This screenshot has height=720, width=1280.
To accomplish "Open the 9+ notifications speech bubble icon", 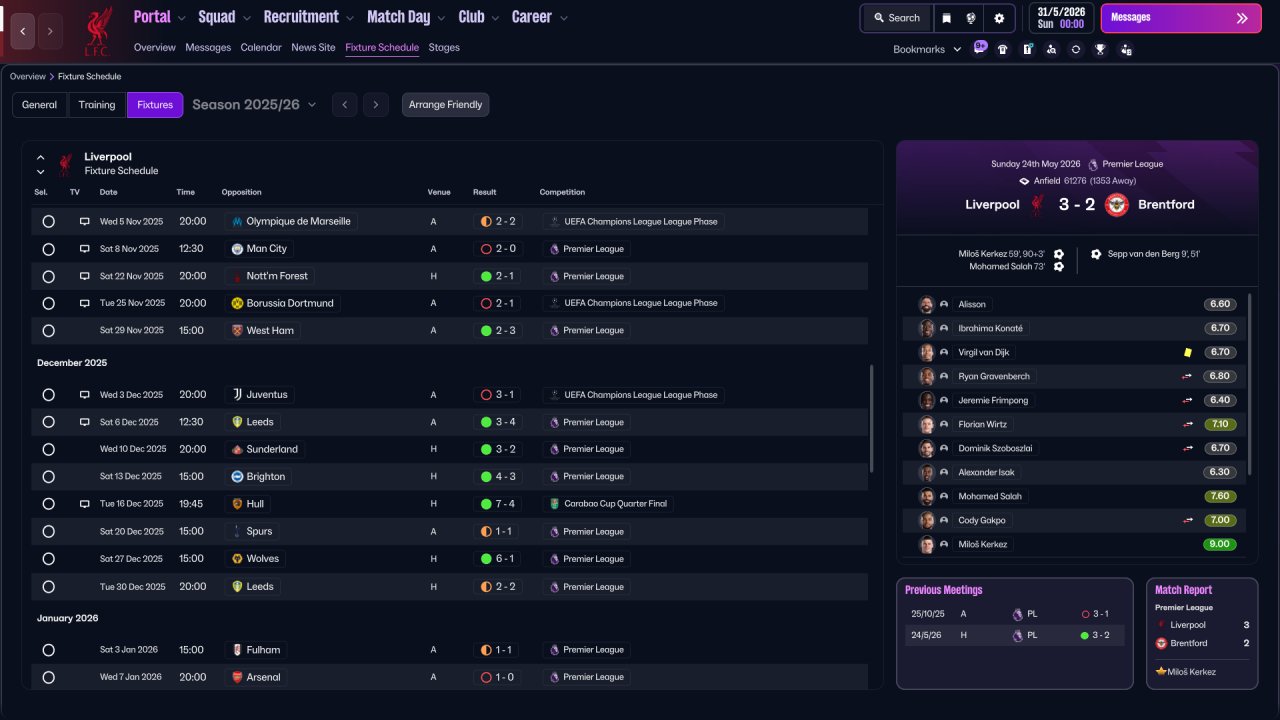I will pyautogui.click(x=980, y=48).
